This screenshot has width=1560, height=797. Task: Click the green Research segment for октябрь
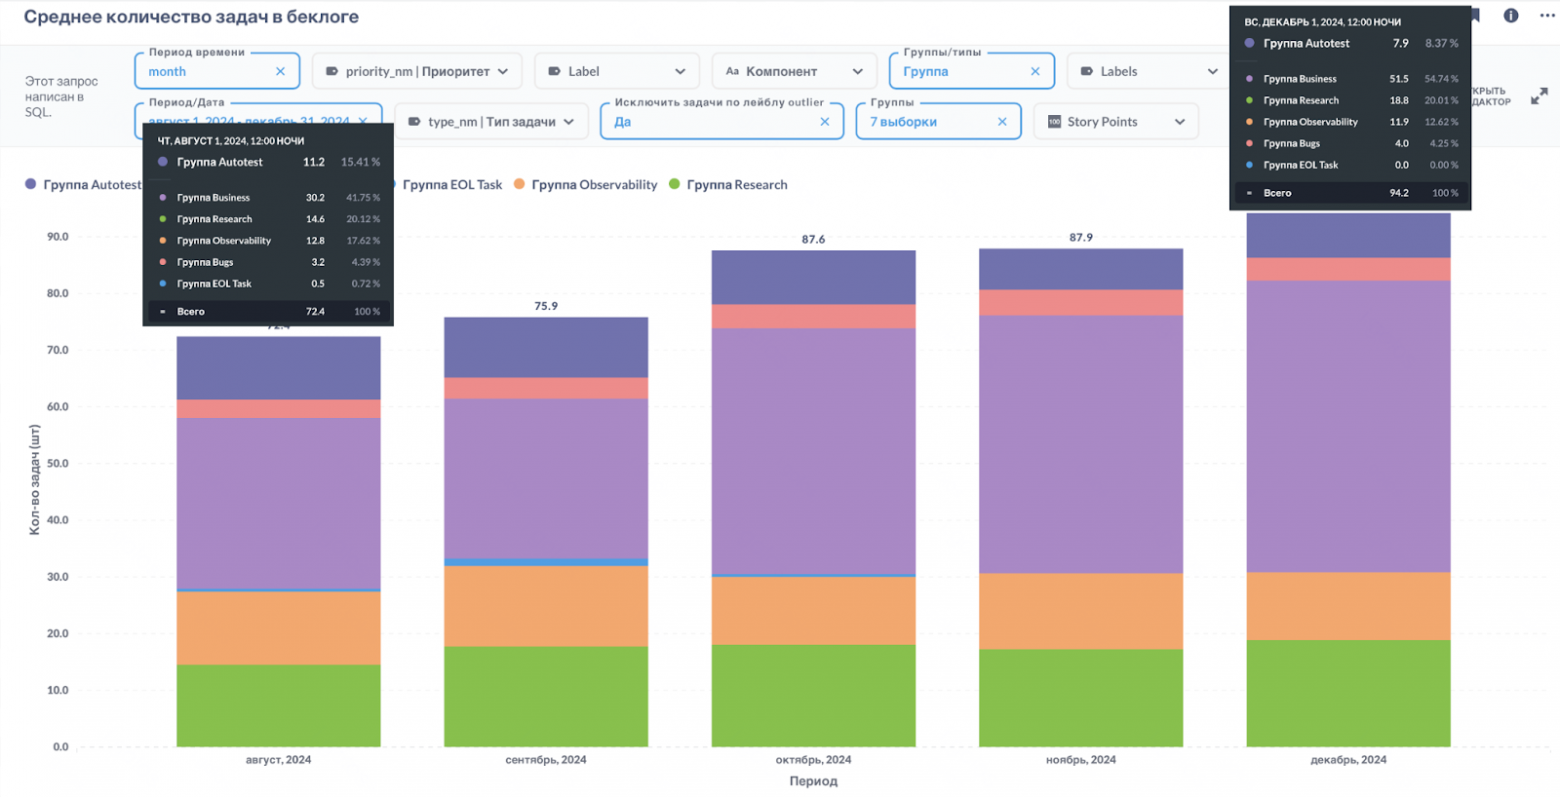pyautogui.click(x=813, y=695)
